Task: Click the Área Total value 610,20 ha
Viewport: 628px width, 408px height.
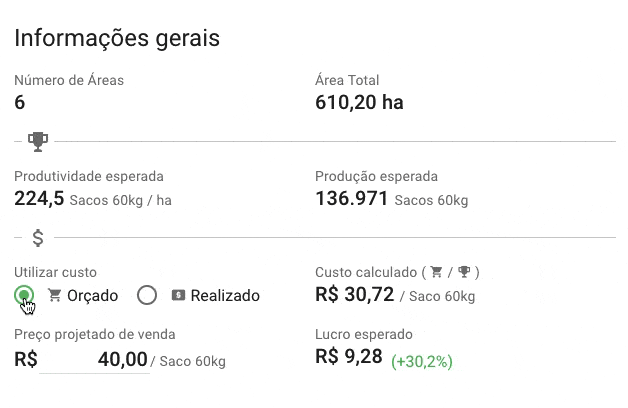Action: (x=359, y=102)
